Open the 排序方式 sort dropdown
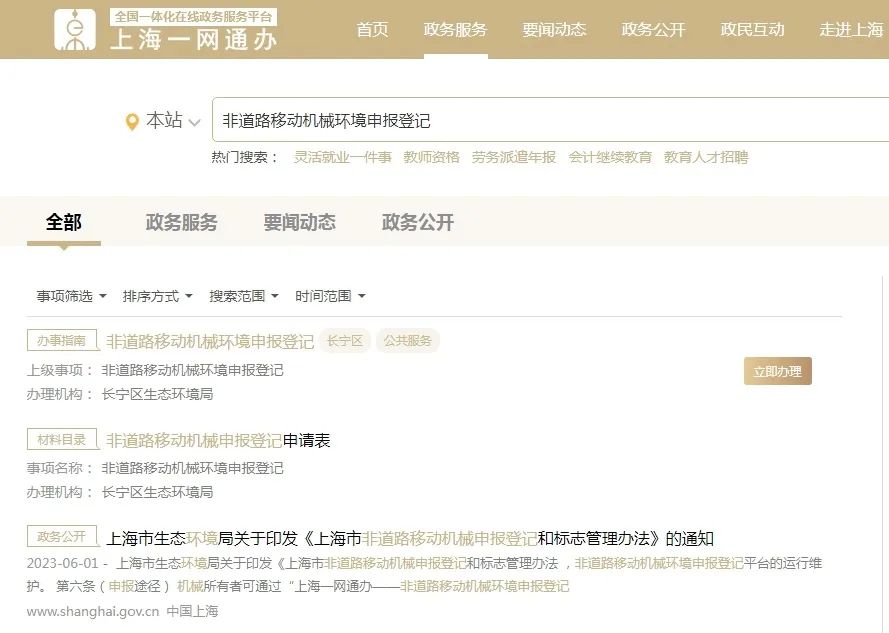This screenshot has width=889, height=633. 157,296
